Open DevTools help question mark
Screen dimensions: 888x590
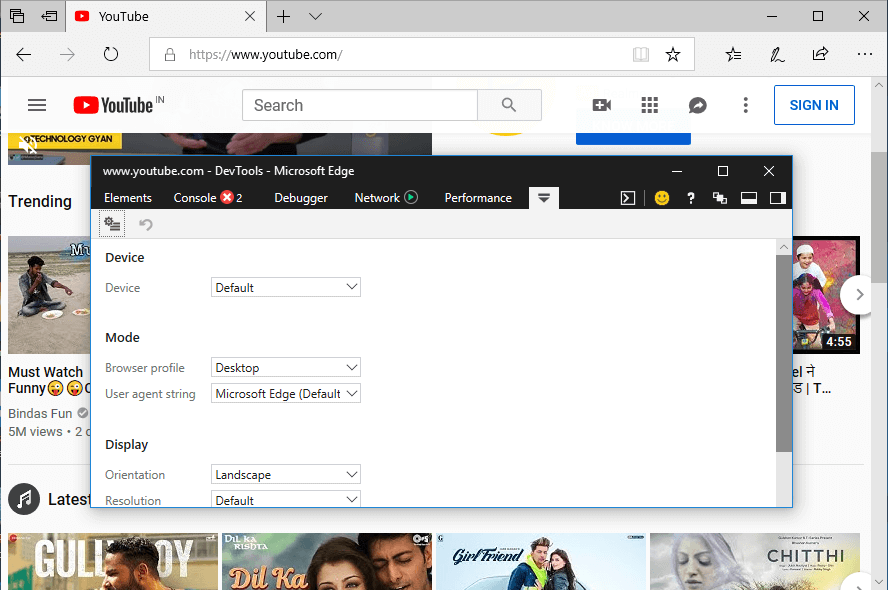[x=690, y=198]
